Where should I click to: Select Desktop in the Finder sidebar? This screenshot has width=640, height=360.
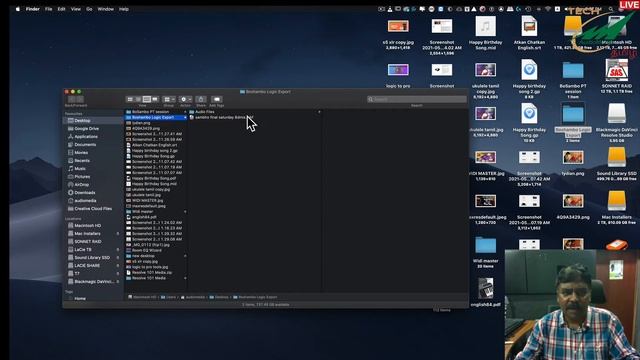93,120
